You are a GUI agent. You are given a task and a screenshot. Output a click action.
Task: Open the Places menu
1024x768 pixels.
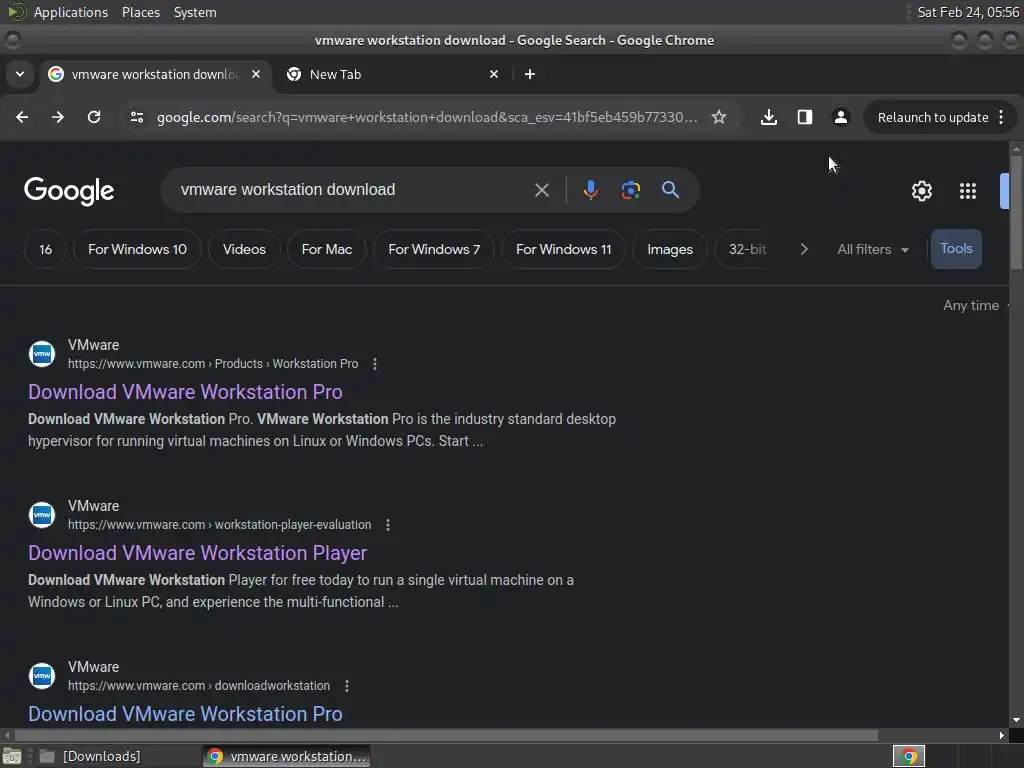click(141, 12)
